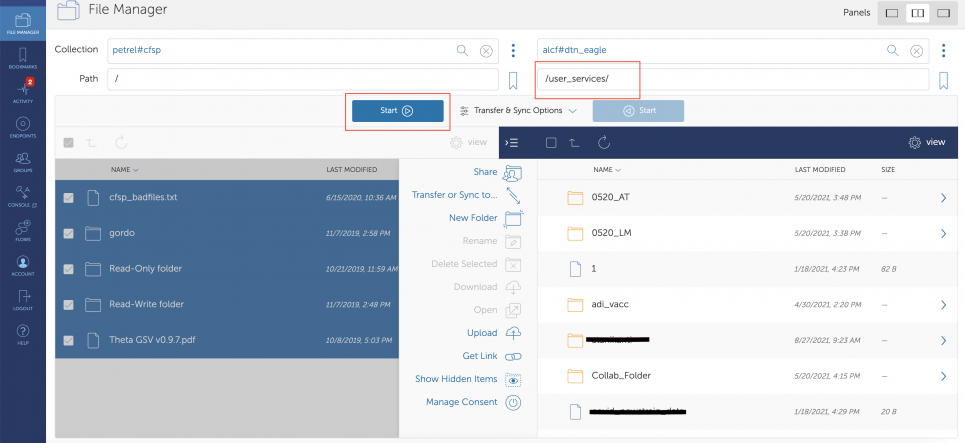Expand Transfer & Sync Options

518,111
